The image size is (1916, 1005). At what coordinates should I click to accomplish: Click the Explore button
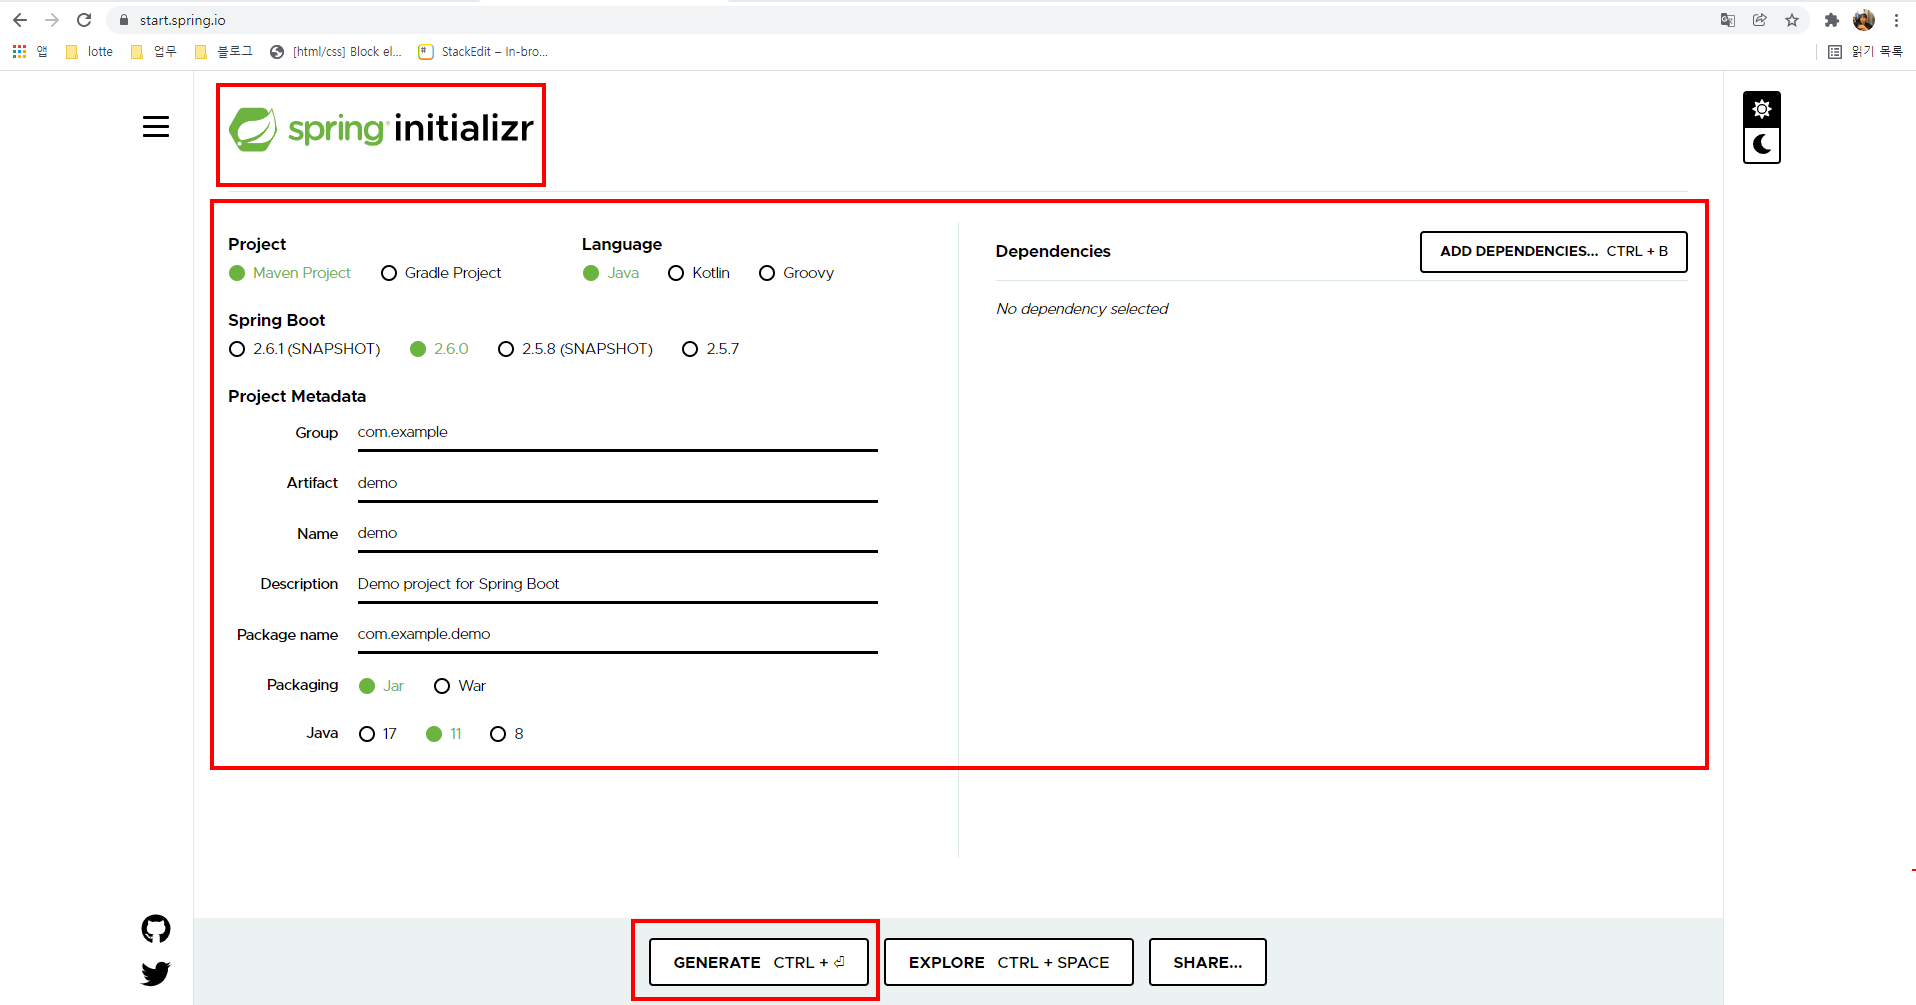(x=1009, y=962)
